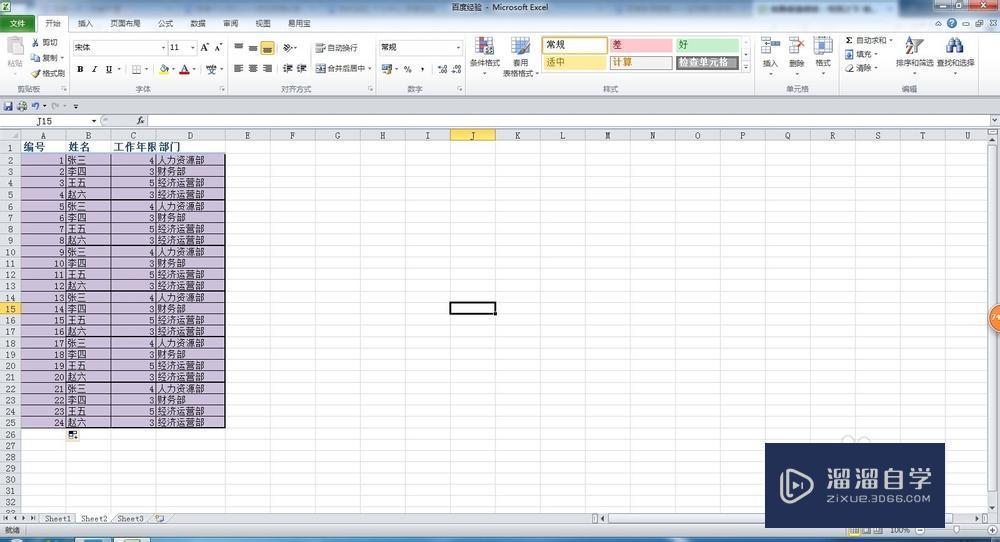
Task: Switch to the 页面布局 ribbon tab
Action: click(125, 24)
